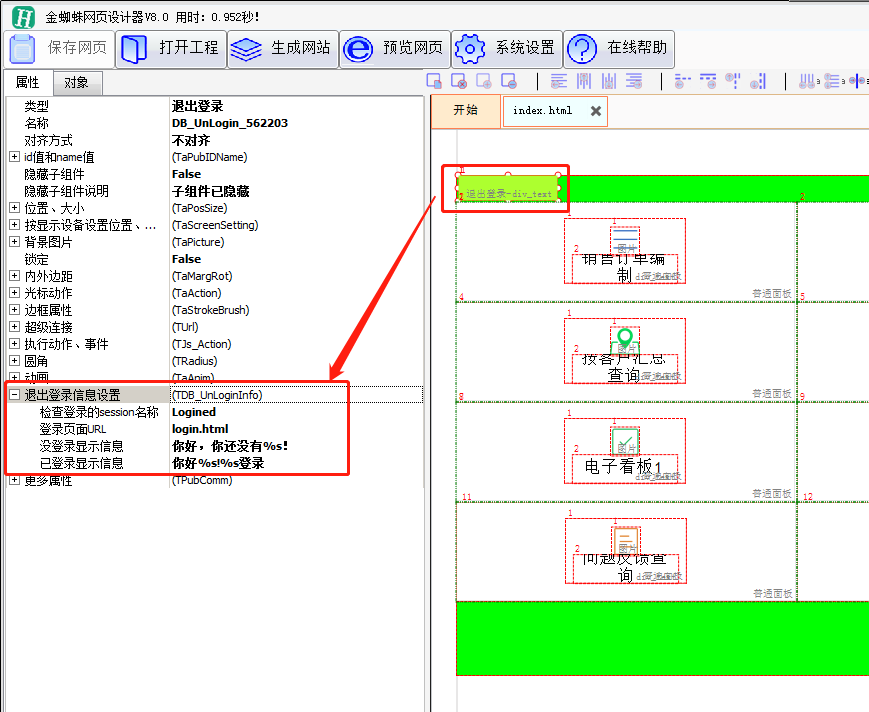Expand the 超级链接 property group
Image resolution: width=869 pixels, height=712 pixels.
tap(14, 327)
